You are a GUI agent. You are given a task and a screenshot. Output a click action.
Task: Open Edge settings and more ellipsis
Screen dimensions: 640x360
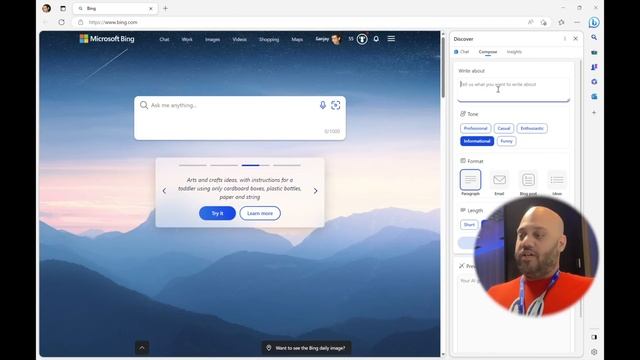point(577,22)
